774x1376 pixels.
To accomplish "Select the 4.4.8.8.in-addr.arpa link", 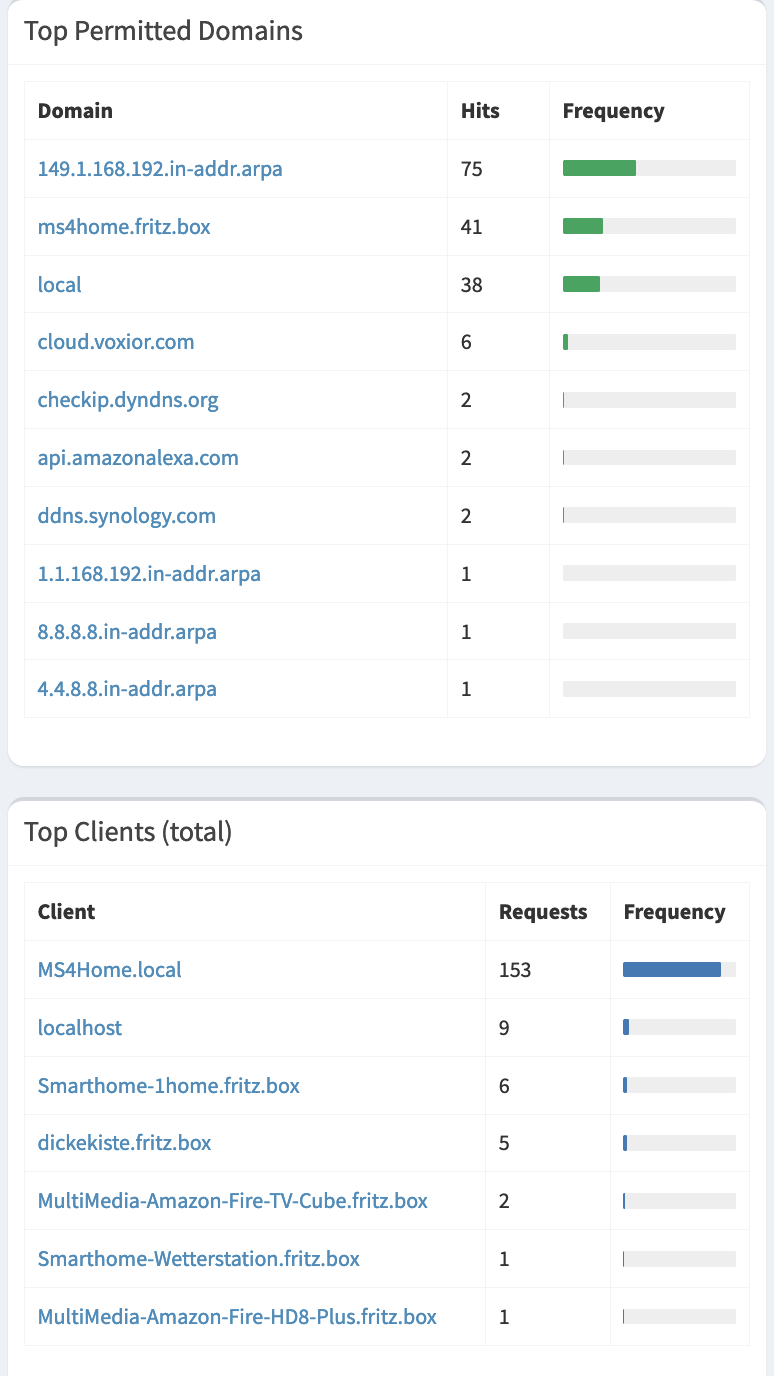I will tap(127, 689).
